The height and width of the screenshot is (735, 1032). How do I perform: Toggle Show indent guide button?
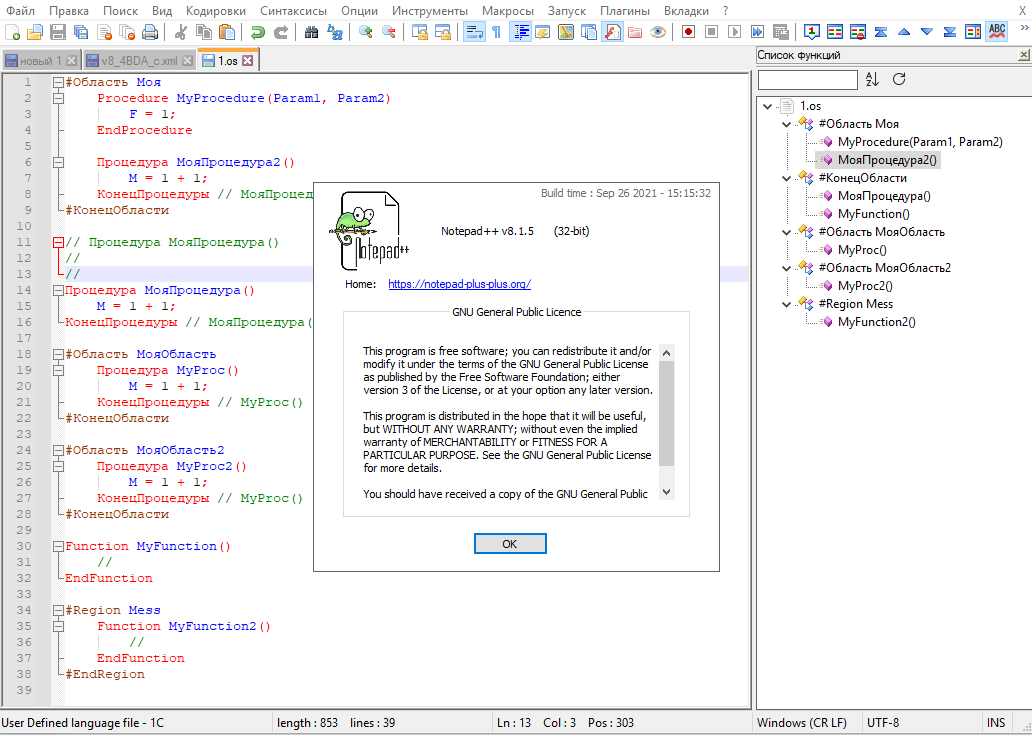(520, 32)
